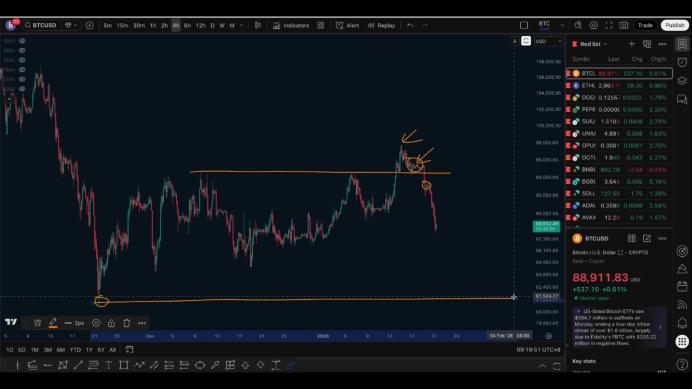Screen dimensions: 692x389
Task: Click the Publish button
Action: (675, 26)
